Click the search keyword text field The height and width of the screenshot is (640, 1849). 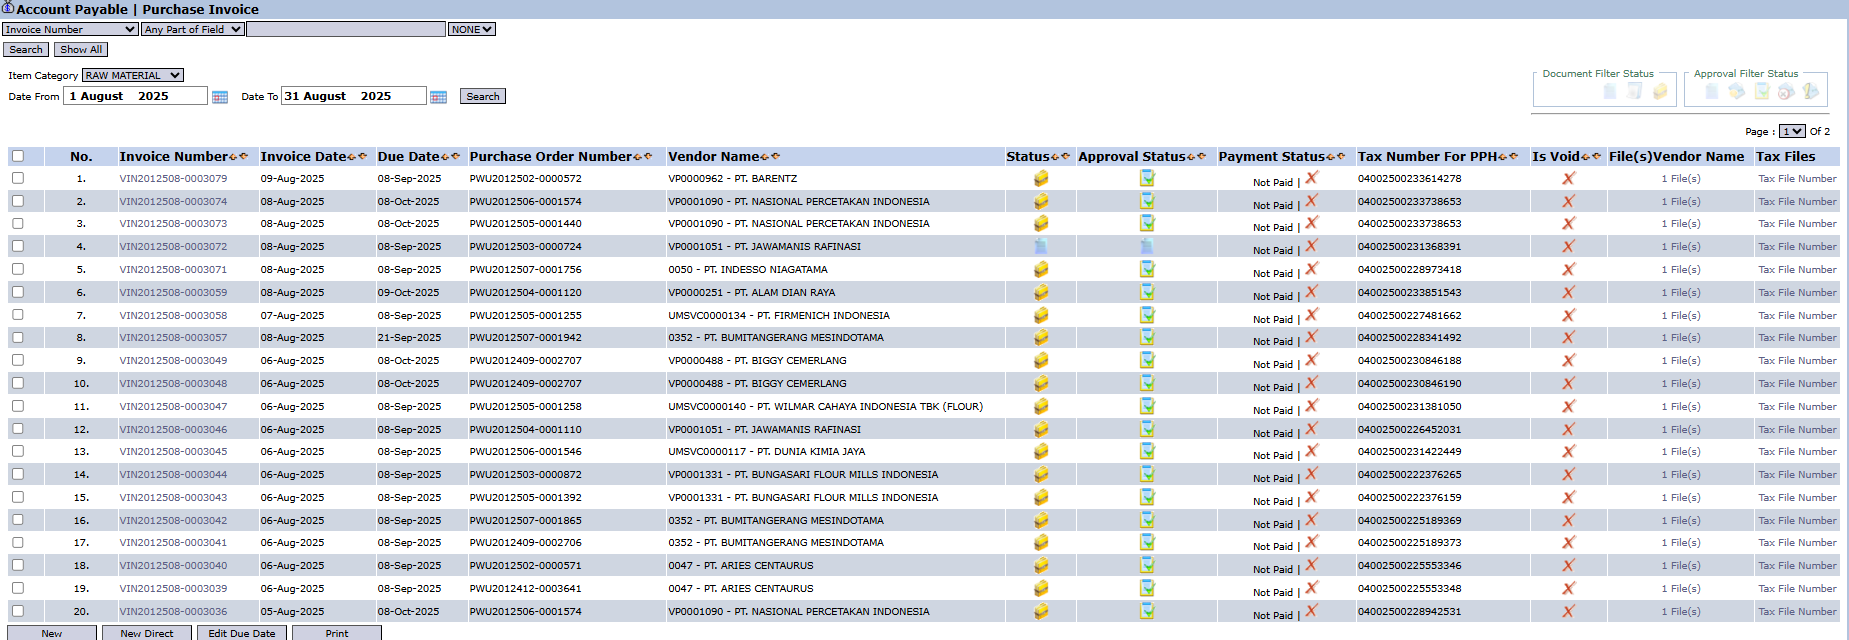point(345,30)
